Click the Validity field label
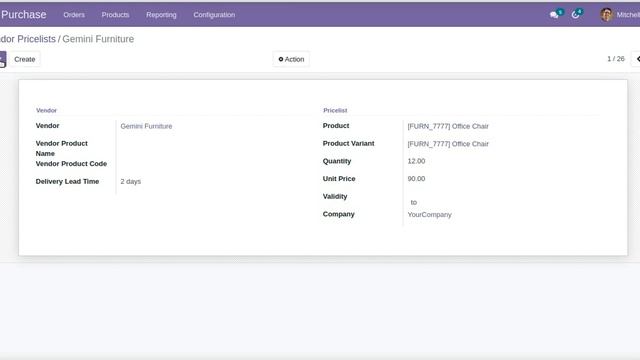Viewport: 640px width, 360px height. (335, 196)
